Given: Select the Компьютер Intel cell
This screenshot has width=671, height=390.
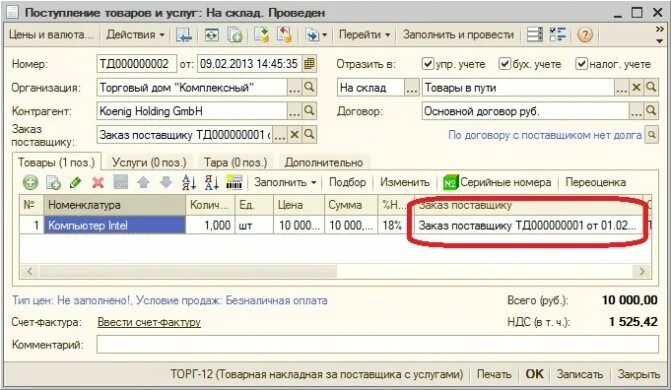Looking at the screenshot, I should tap(115, 225).
